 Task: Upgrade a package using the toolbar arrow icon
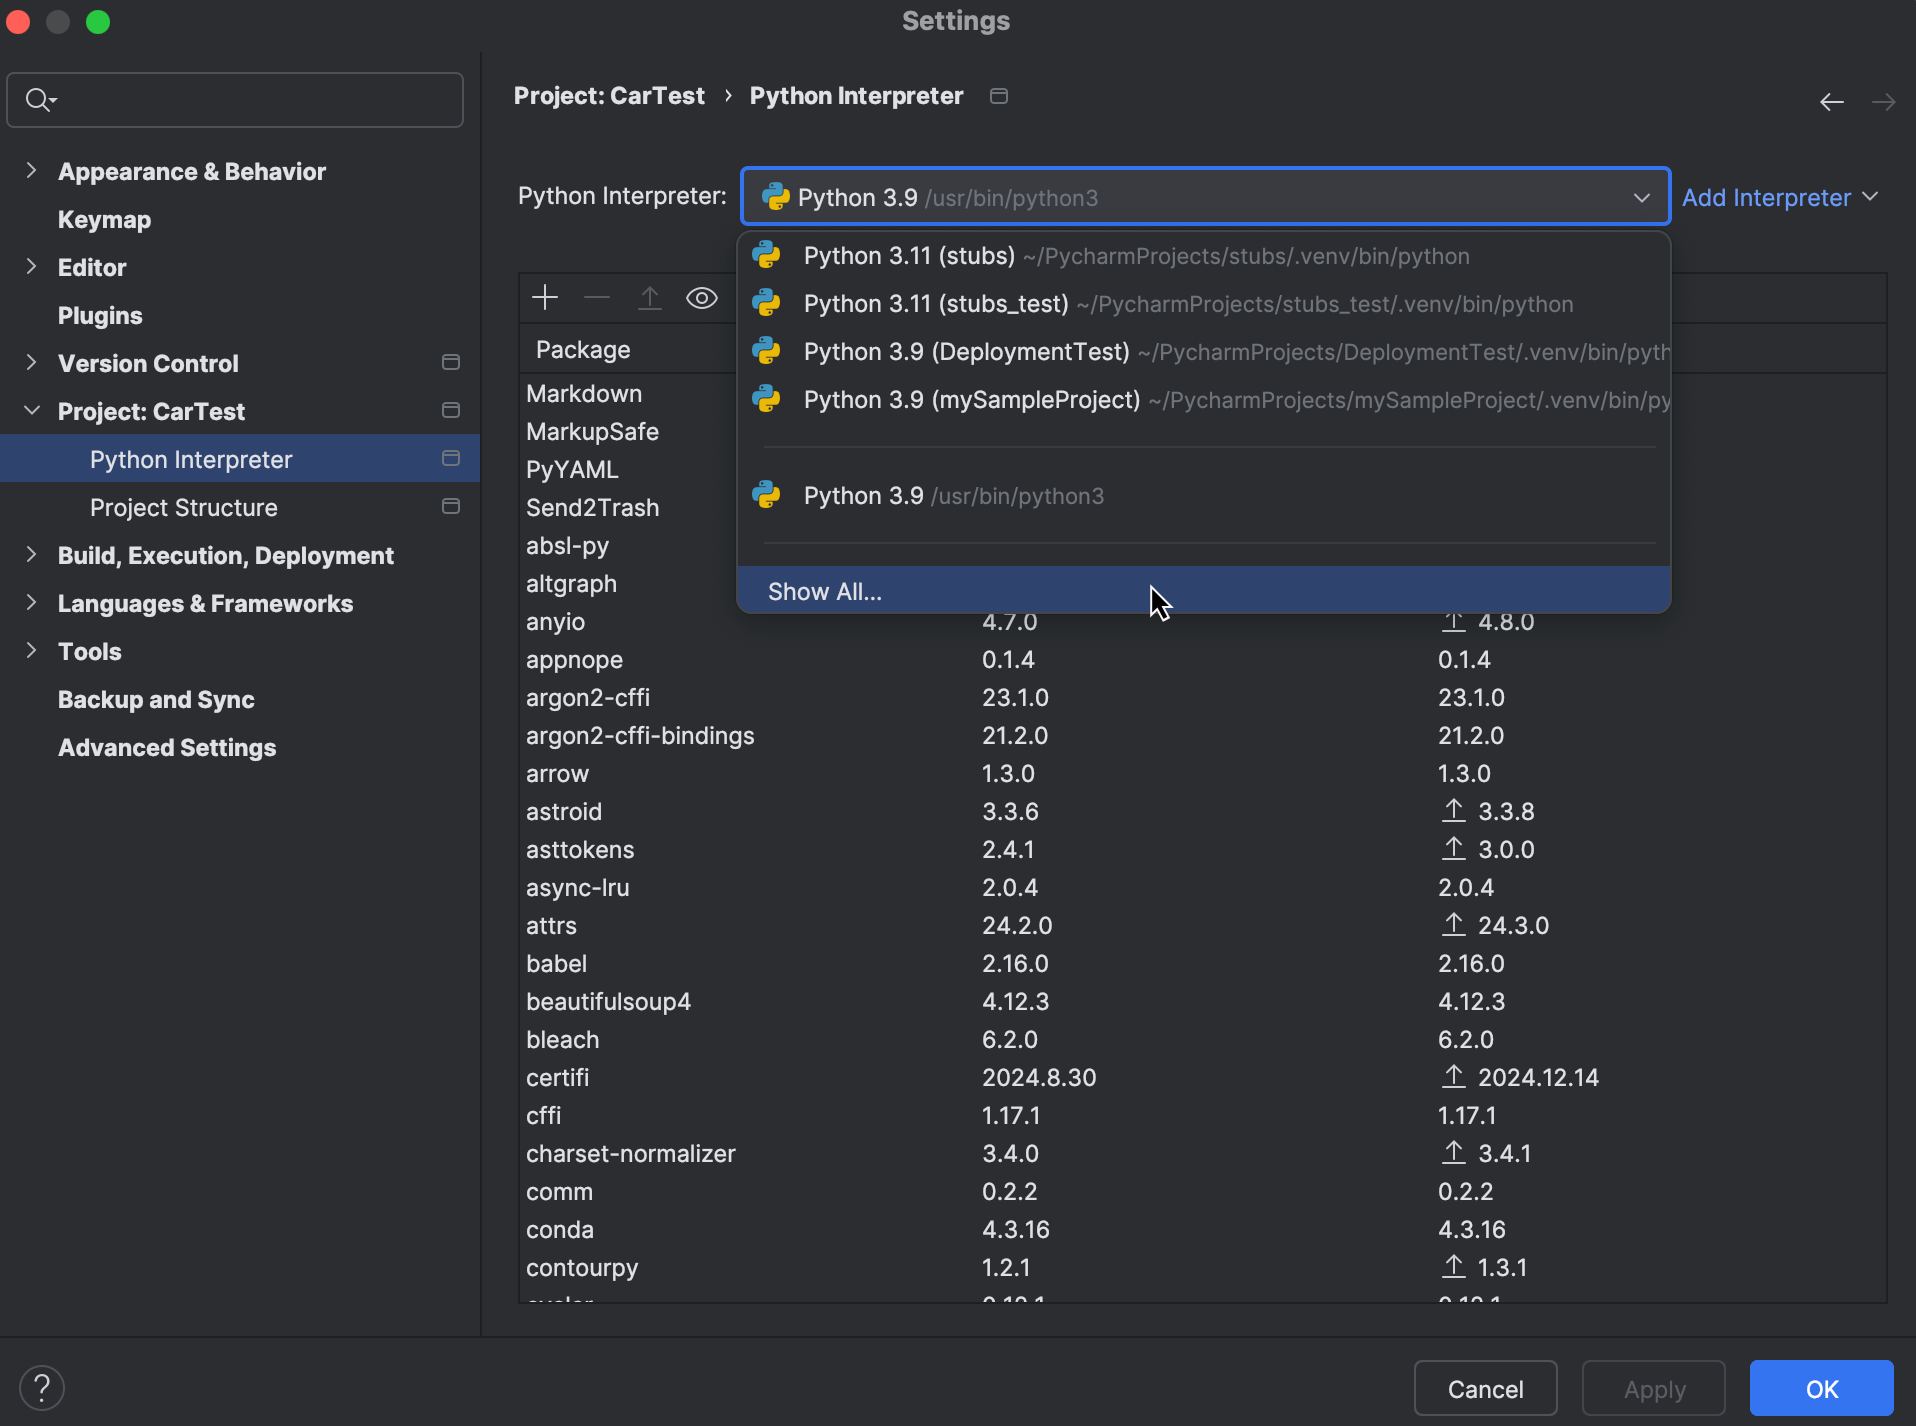point(650,297)
